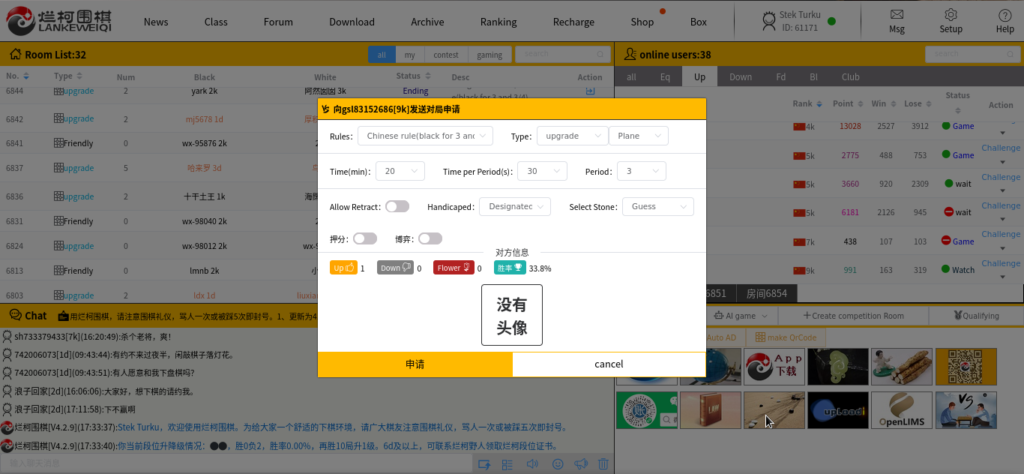Image resolution: width=1024 pixels, height=474 pixels.
Task: Click the teal win-rate trophy badge
Action: [x=510, y=268]
